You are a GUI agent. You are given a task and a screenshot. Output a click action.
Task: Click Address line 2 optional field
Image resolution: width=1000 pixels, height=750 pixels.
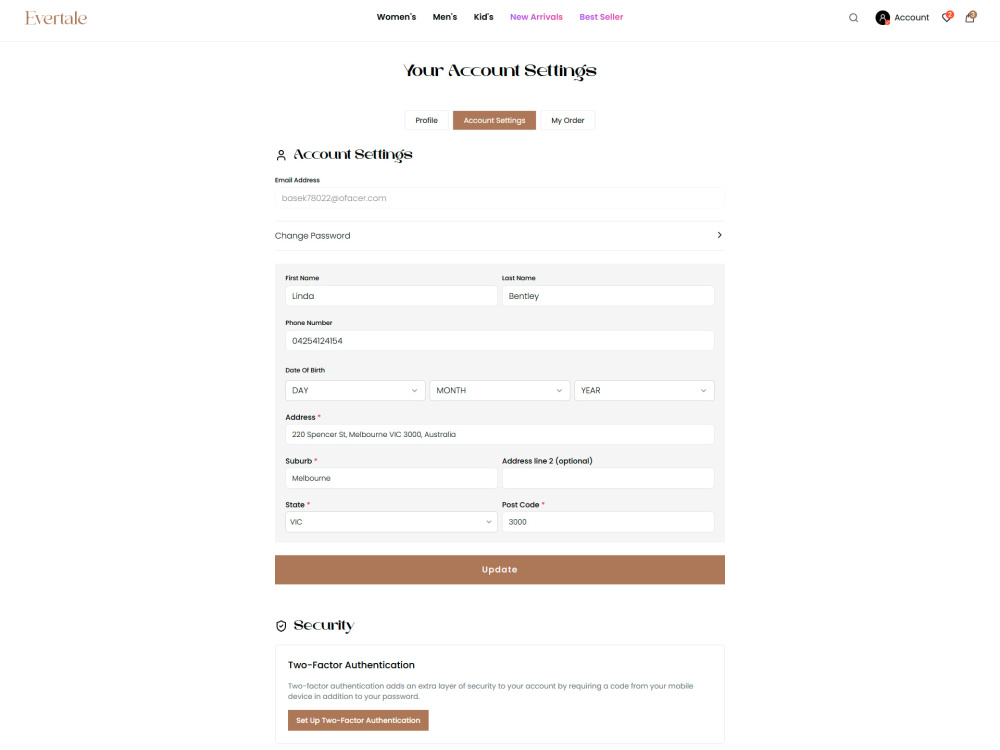tap(608, 478)
